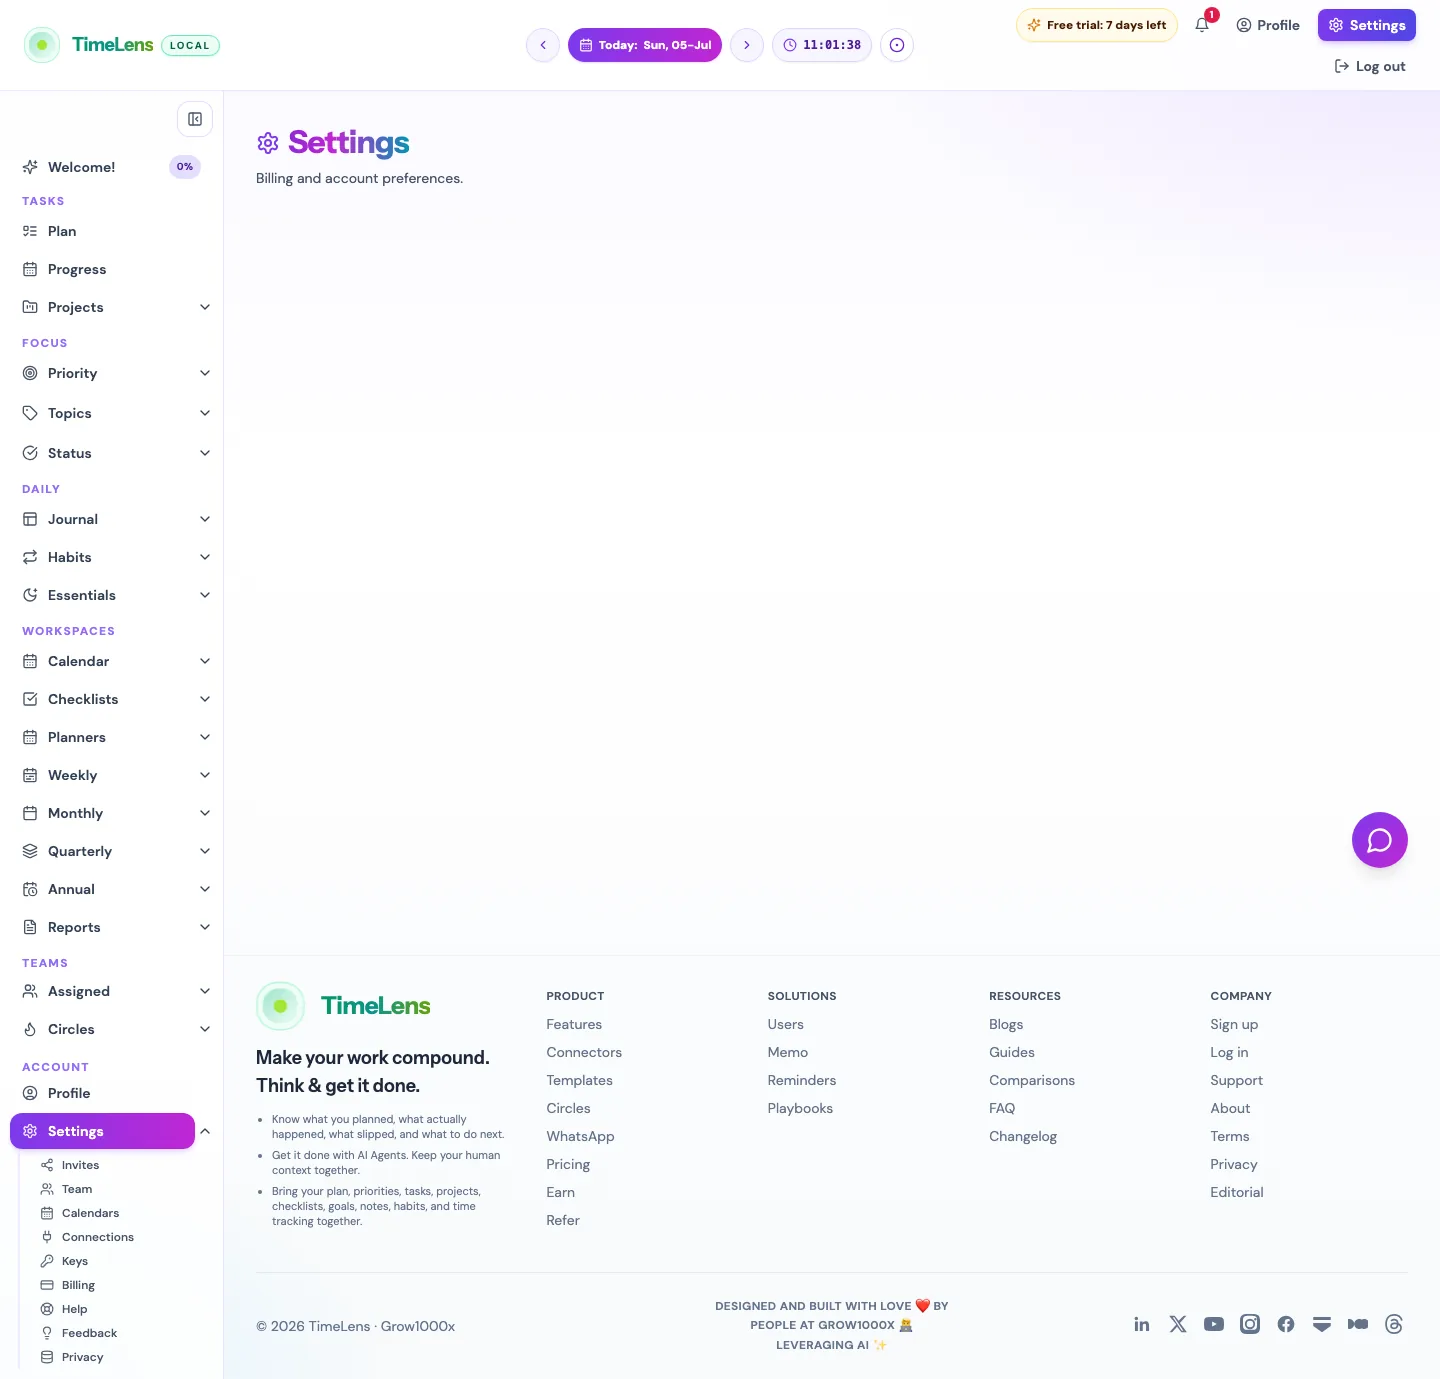This screenshot has height=1379, width=1440.
Task: Open Help settings sub-item
Action: click(74, 1309)
